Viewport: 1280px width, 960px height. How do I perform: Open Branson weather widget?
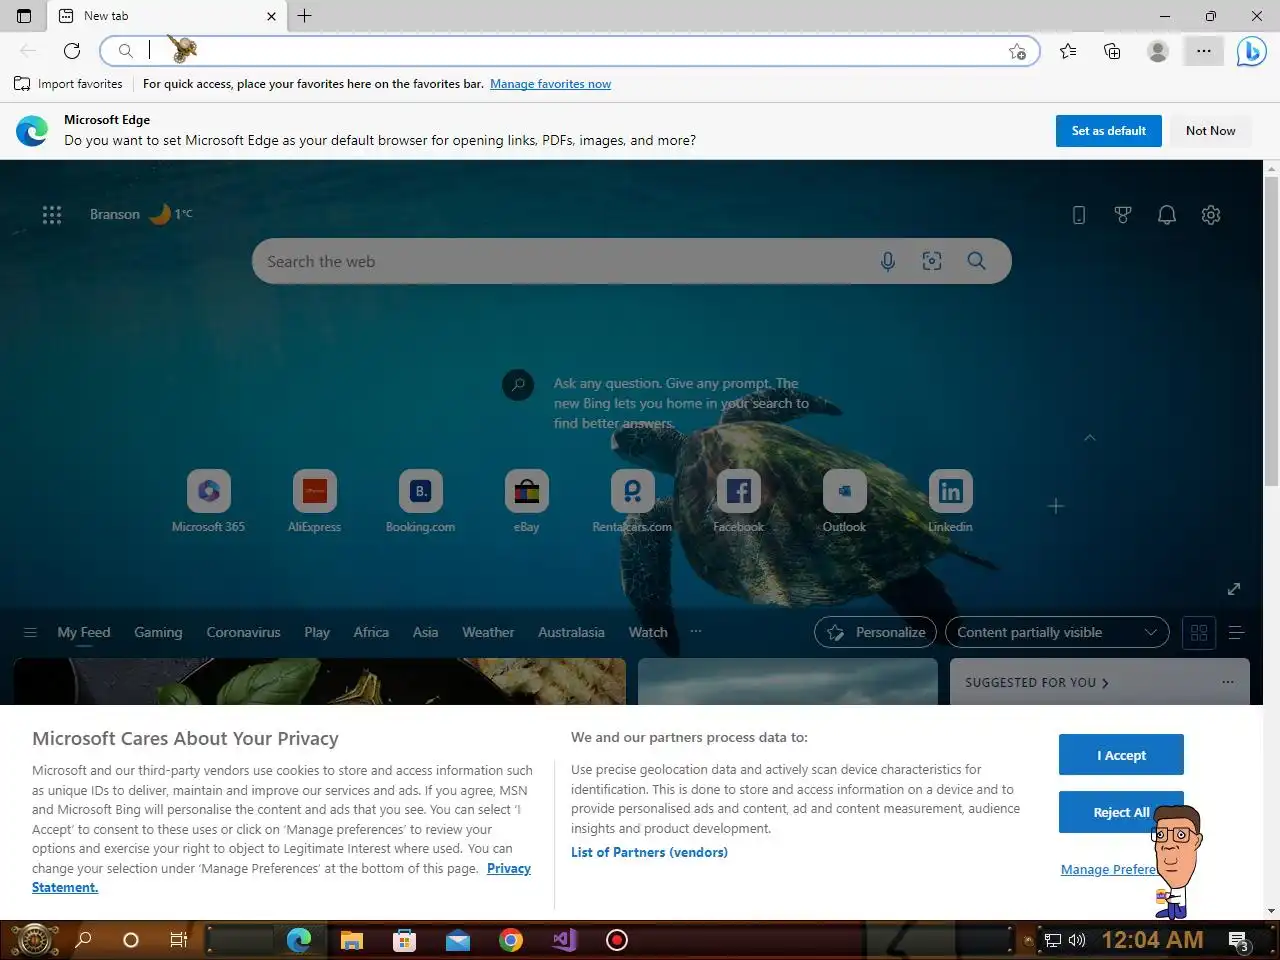pyautogui.click(x=141, y=214)
